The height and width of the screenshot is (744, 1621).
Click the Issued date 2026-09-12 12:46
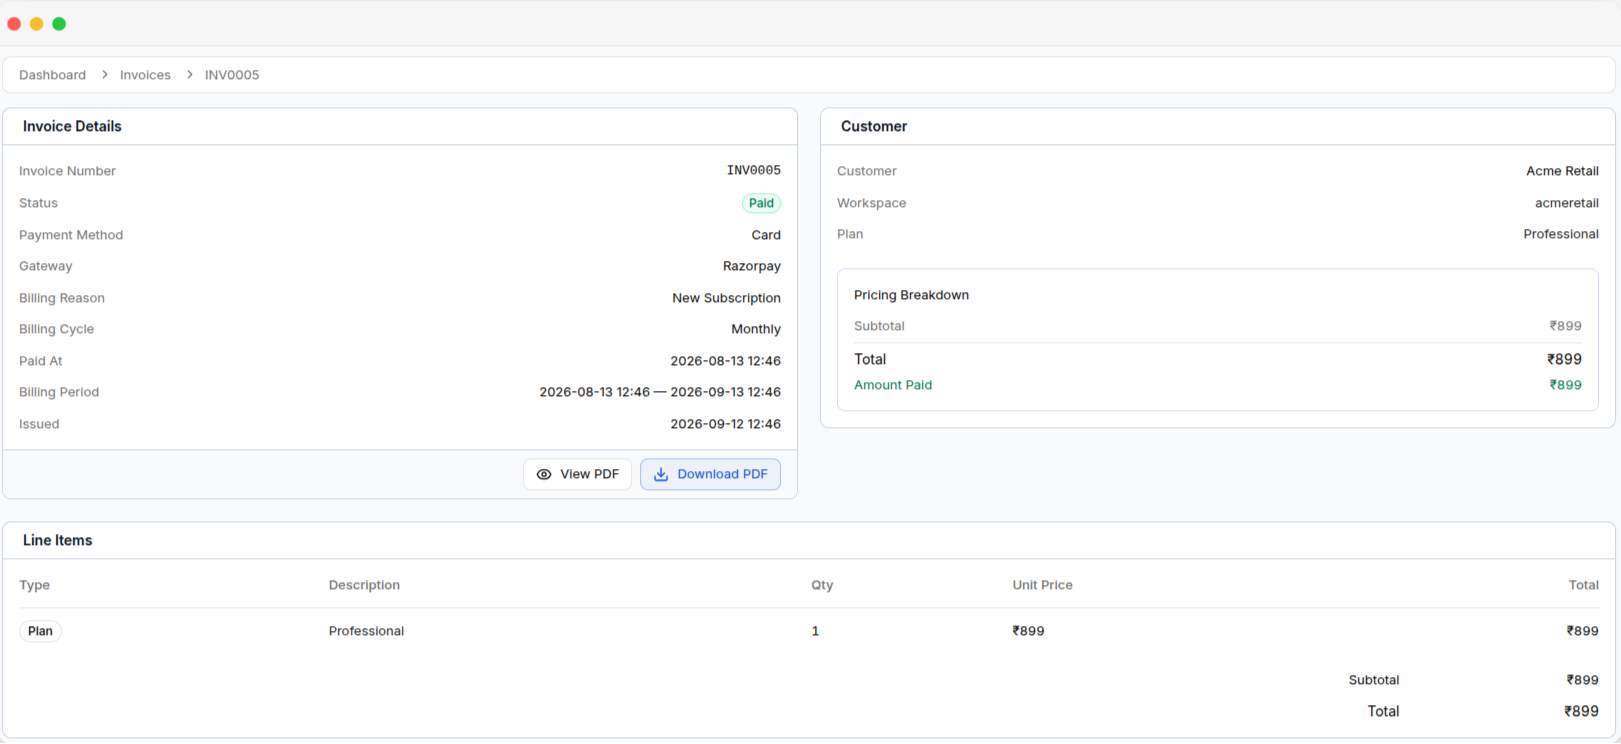point(725,424)
